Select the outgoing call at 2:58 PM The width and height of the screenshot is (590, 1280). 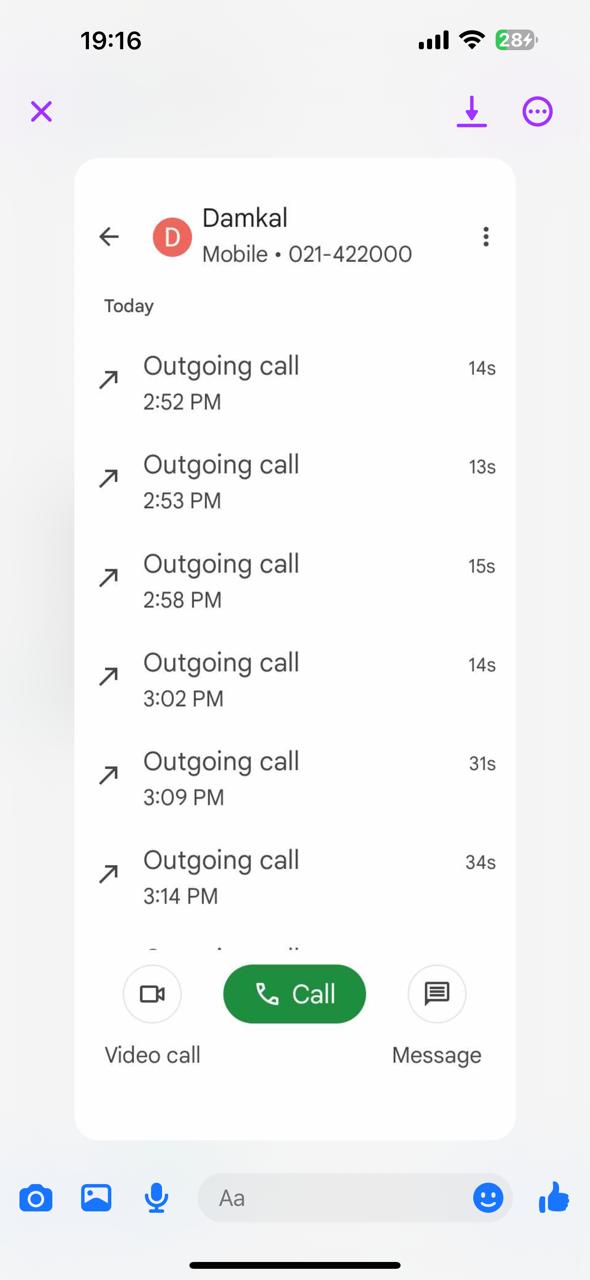[x=295, y=580]
